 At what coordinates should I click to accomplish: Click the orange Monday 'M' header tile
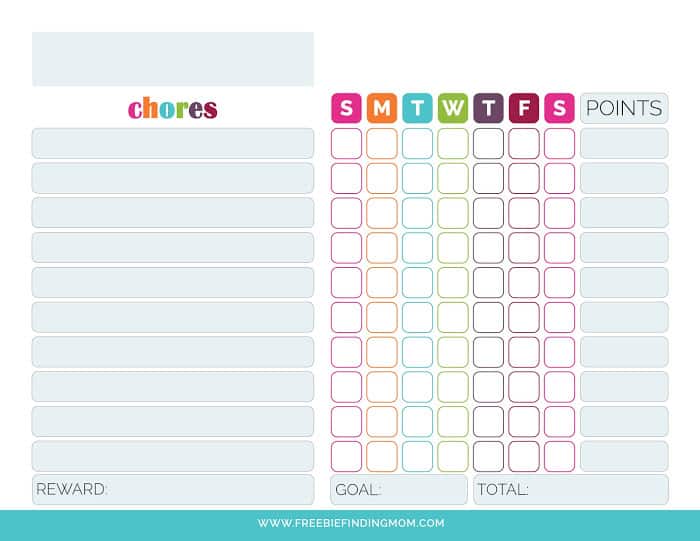(x=382, y=108)
